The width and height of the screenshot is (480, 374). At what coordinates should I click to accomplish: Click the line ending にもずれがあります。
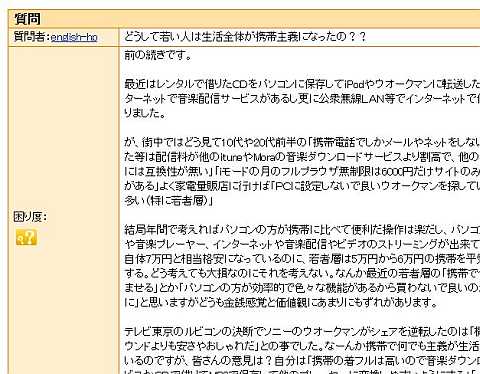[x=281, y=302]
